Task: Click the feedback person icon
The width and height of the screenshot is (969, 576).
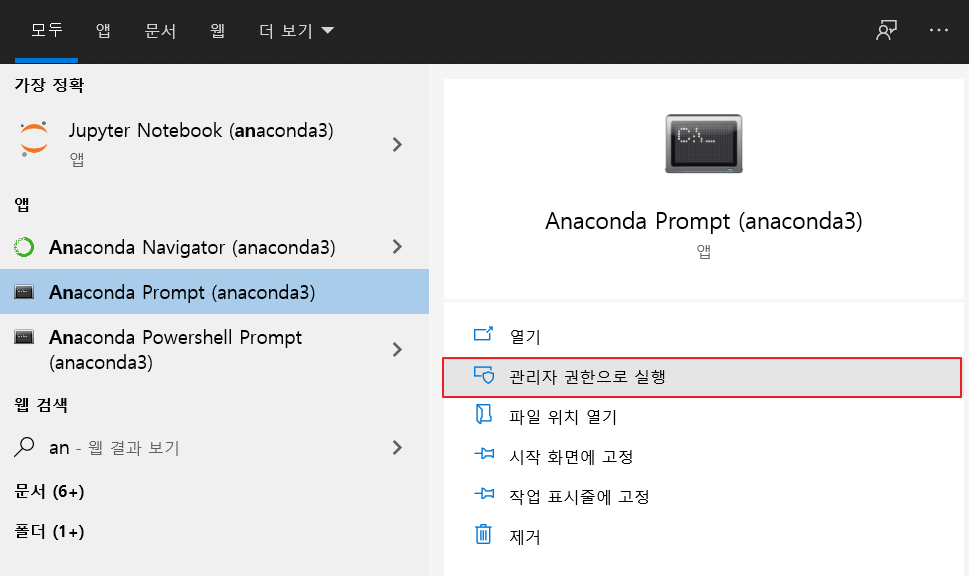Action: [886, 30]
